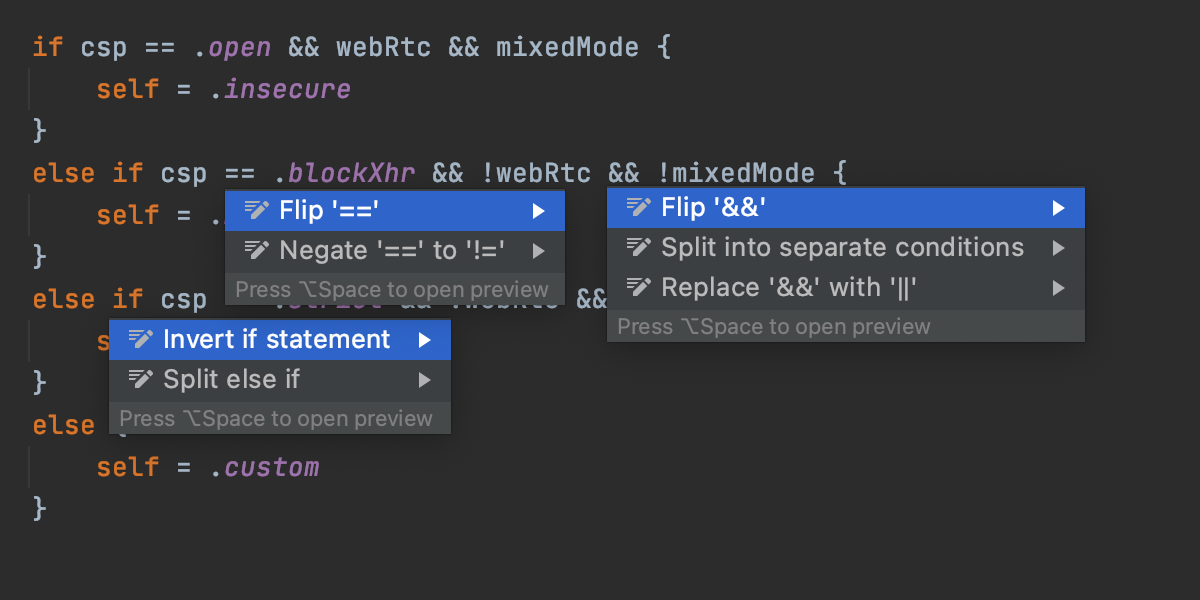The height and width of the screenshot is (600, 1200).
Task: Choose Split into separate conditions
Action: coord(842,247)
